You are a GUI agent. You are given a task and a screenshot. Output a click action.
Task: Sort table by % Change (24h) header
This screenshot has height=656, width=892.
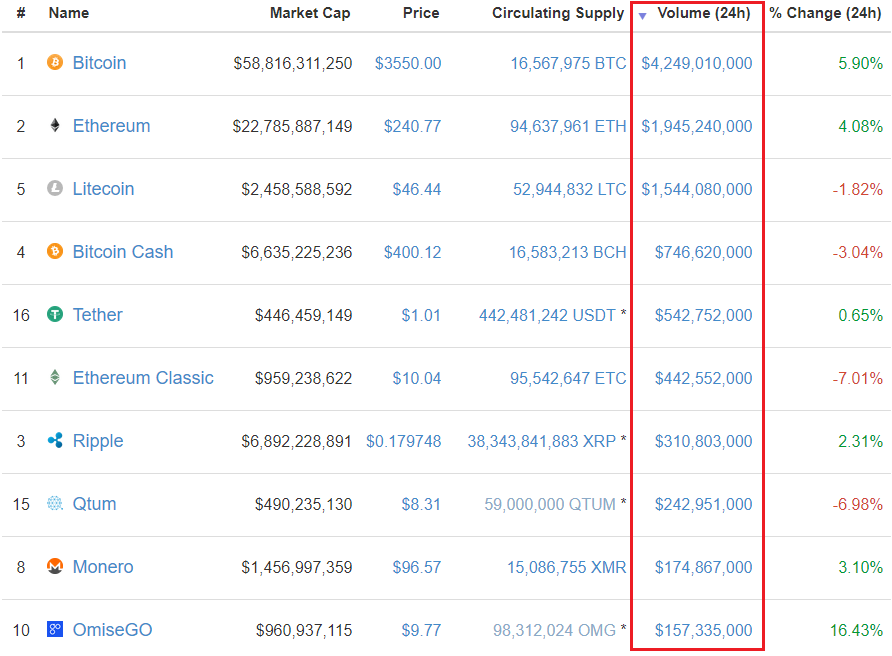click(825, 14)
